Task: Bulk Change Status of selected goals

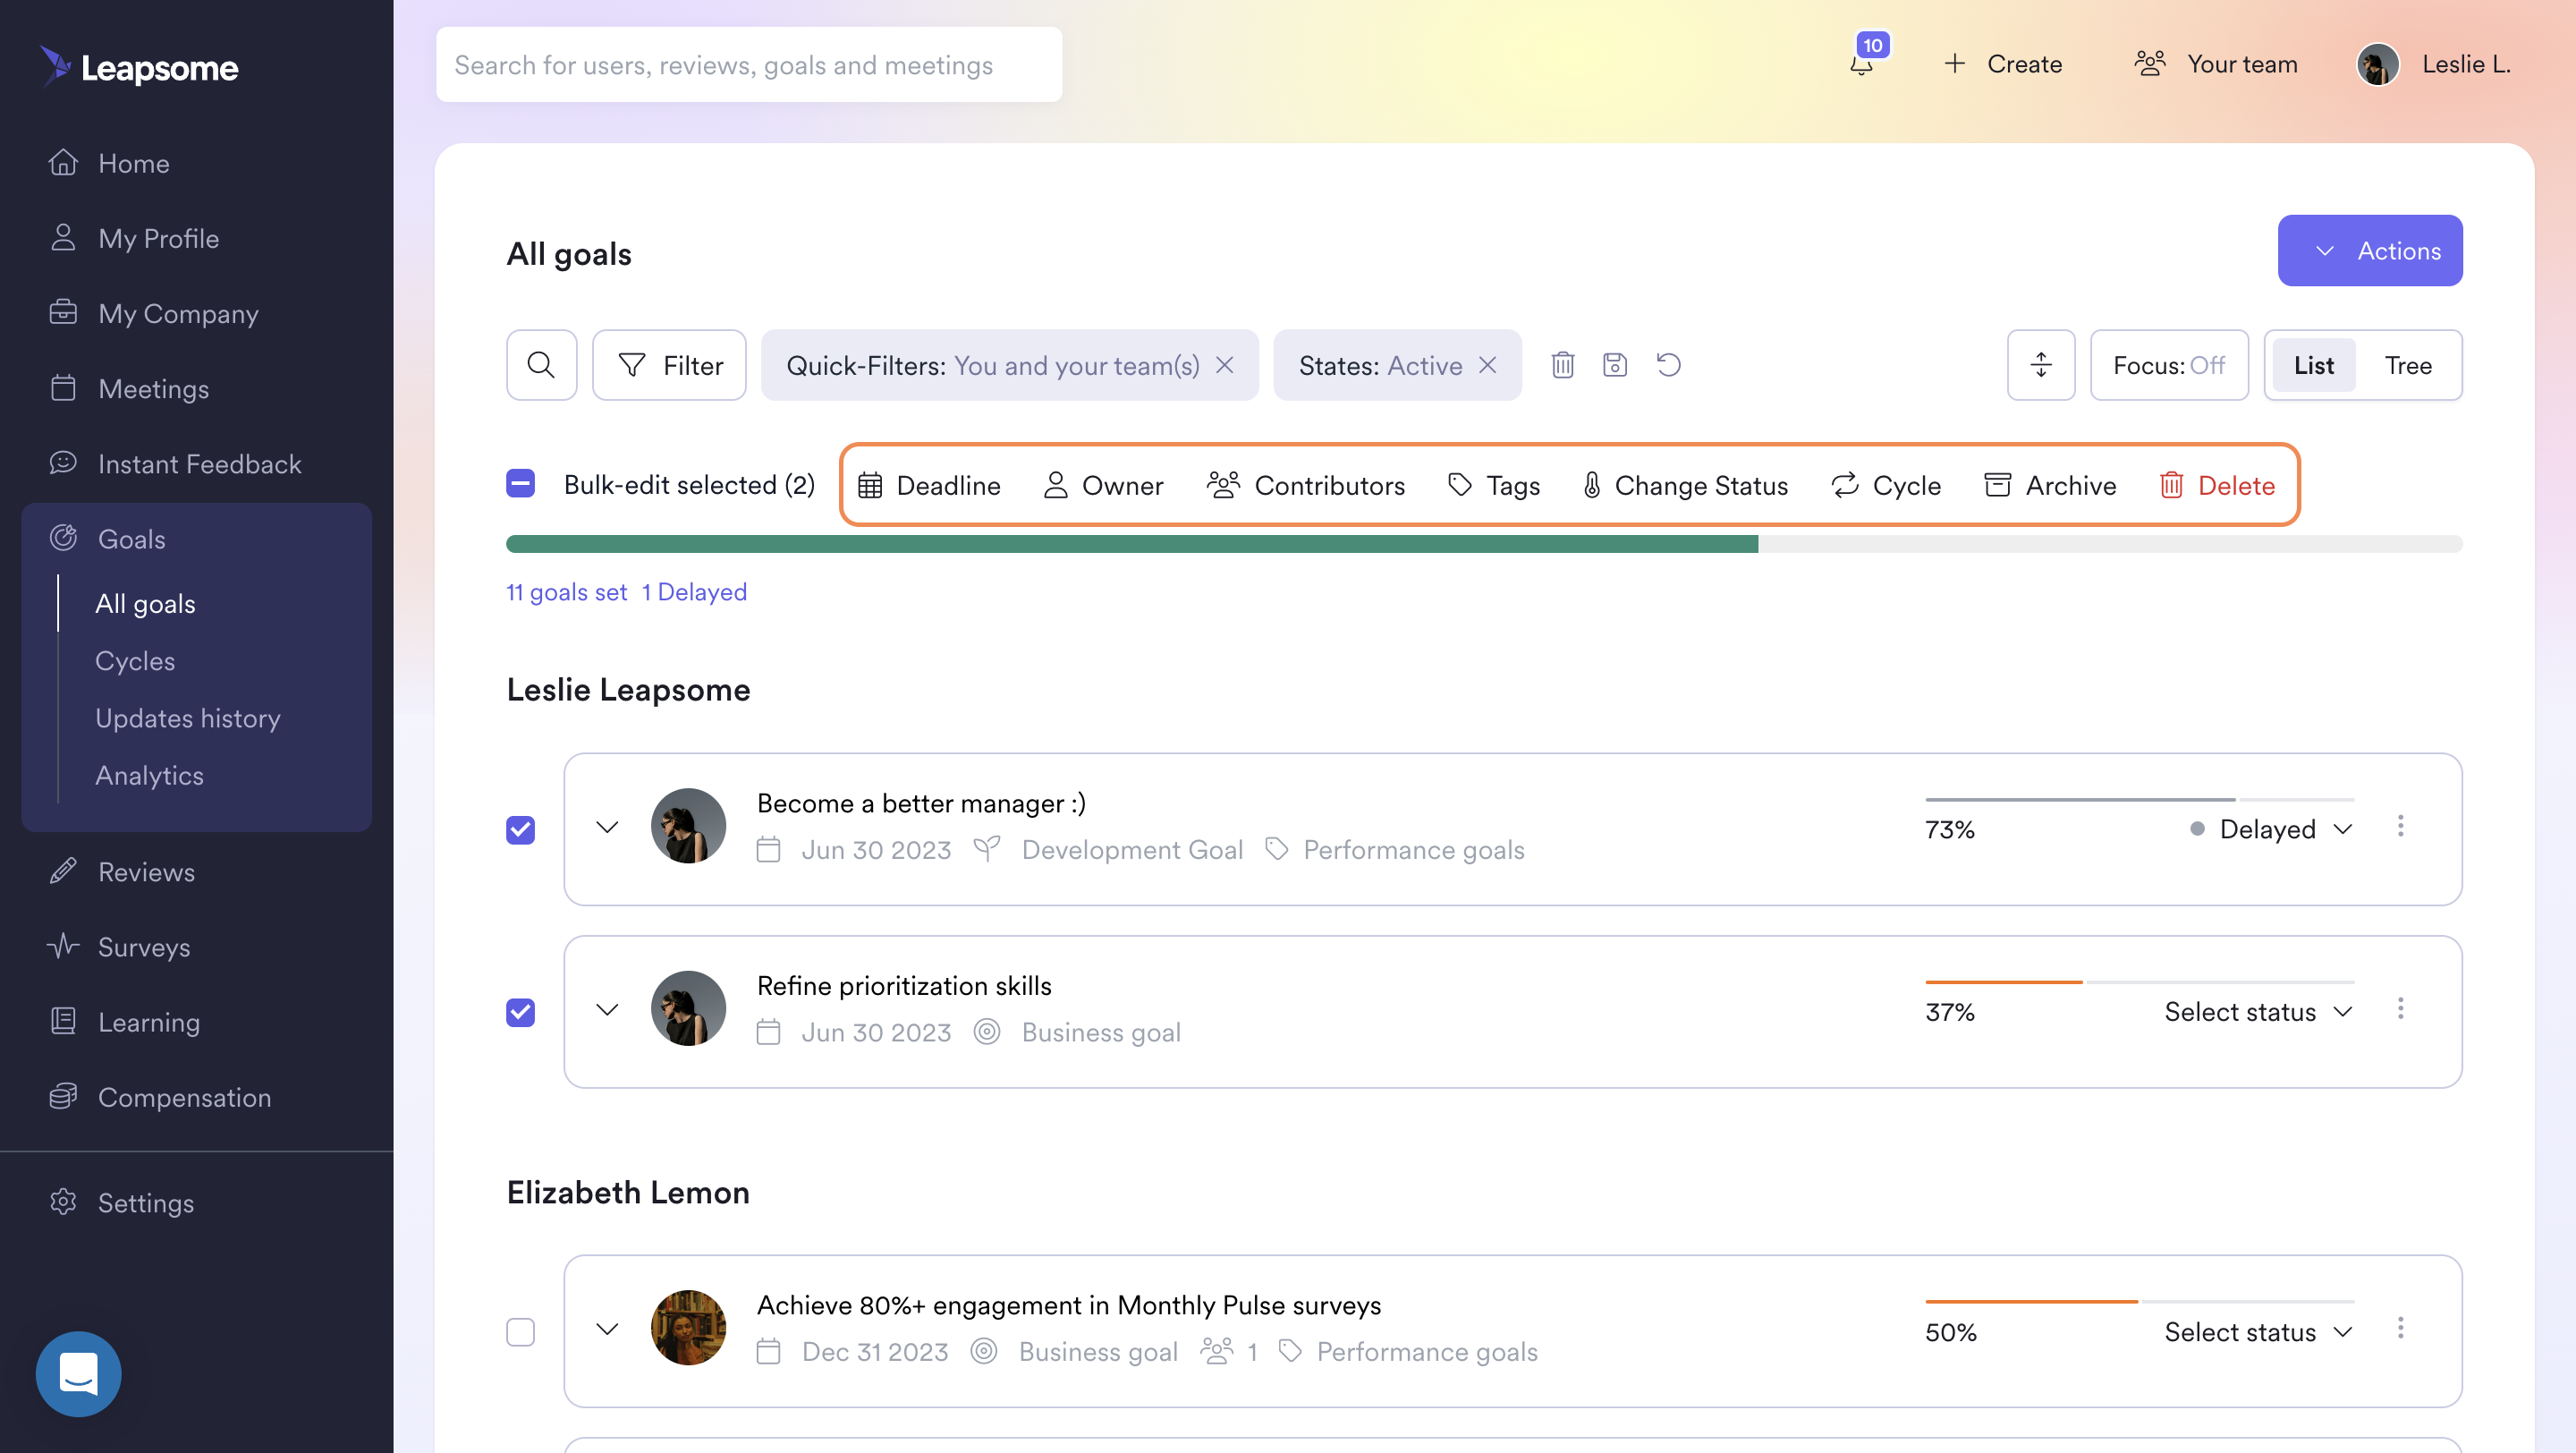Action: tap(1685, 485)
